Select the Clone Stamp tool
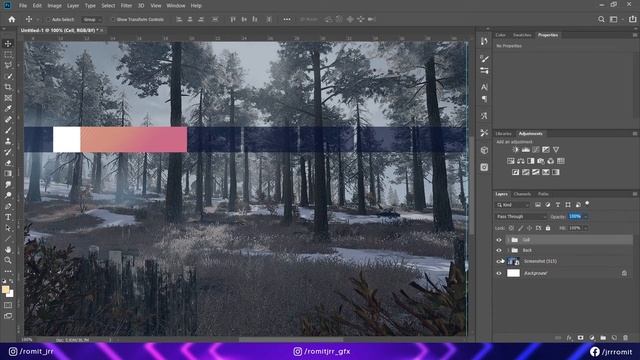Image resolution: width=640 pixels, height=360 pixels. coord(8,141)
